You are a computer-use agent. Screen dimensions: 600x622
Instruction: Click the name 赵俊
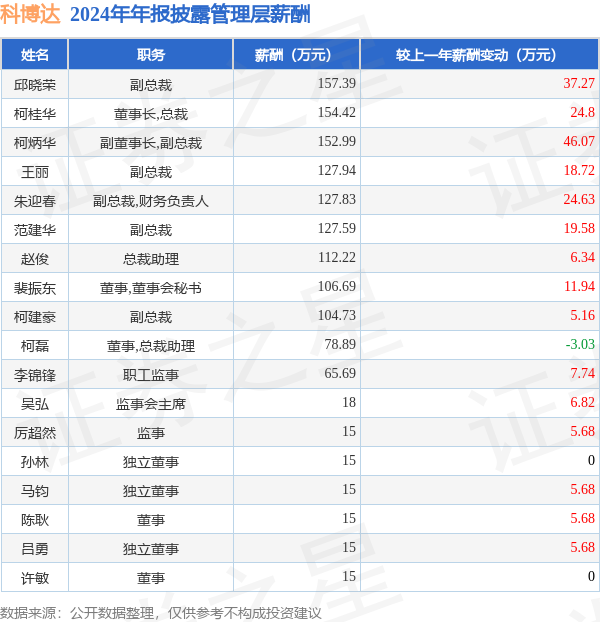(x=35, y=259)
